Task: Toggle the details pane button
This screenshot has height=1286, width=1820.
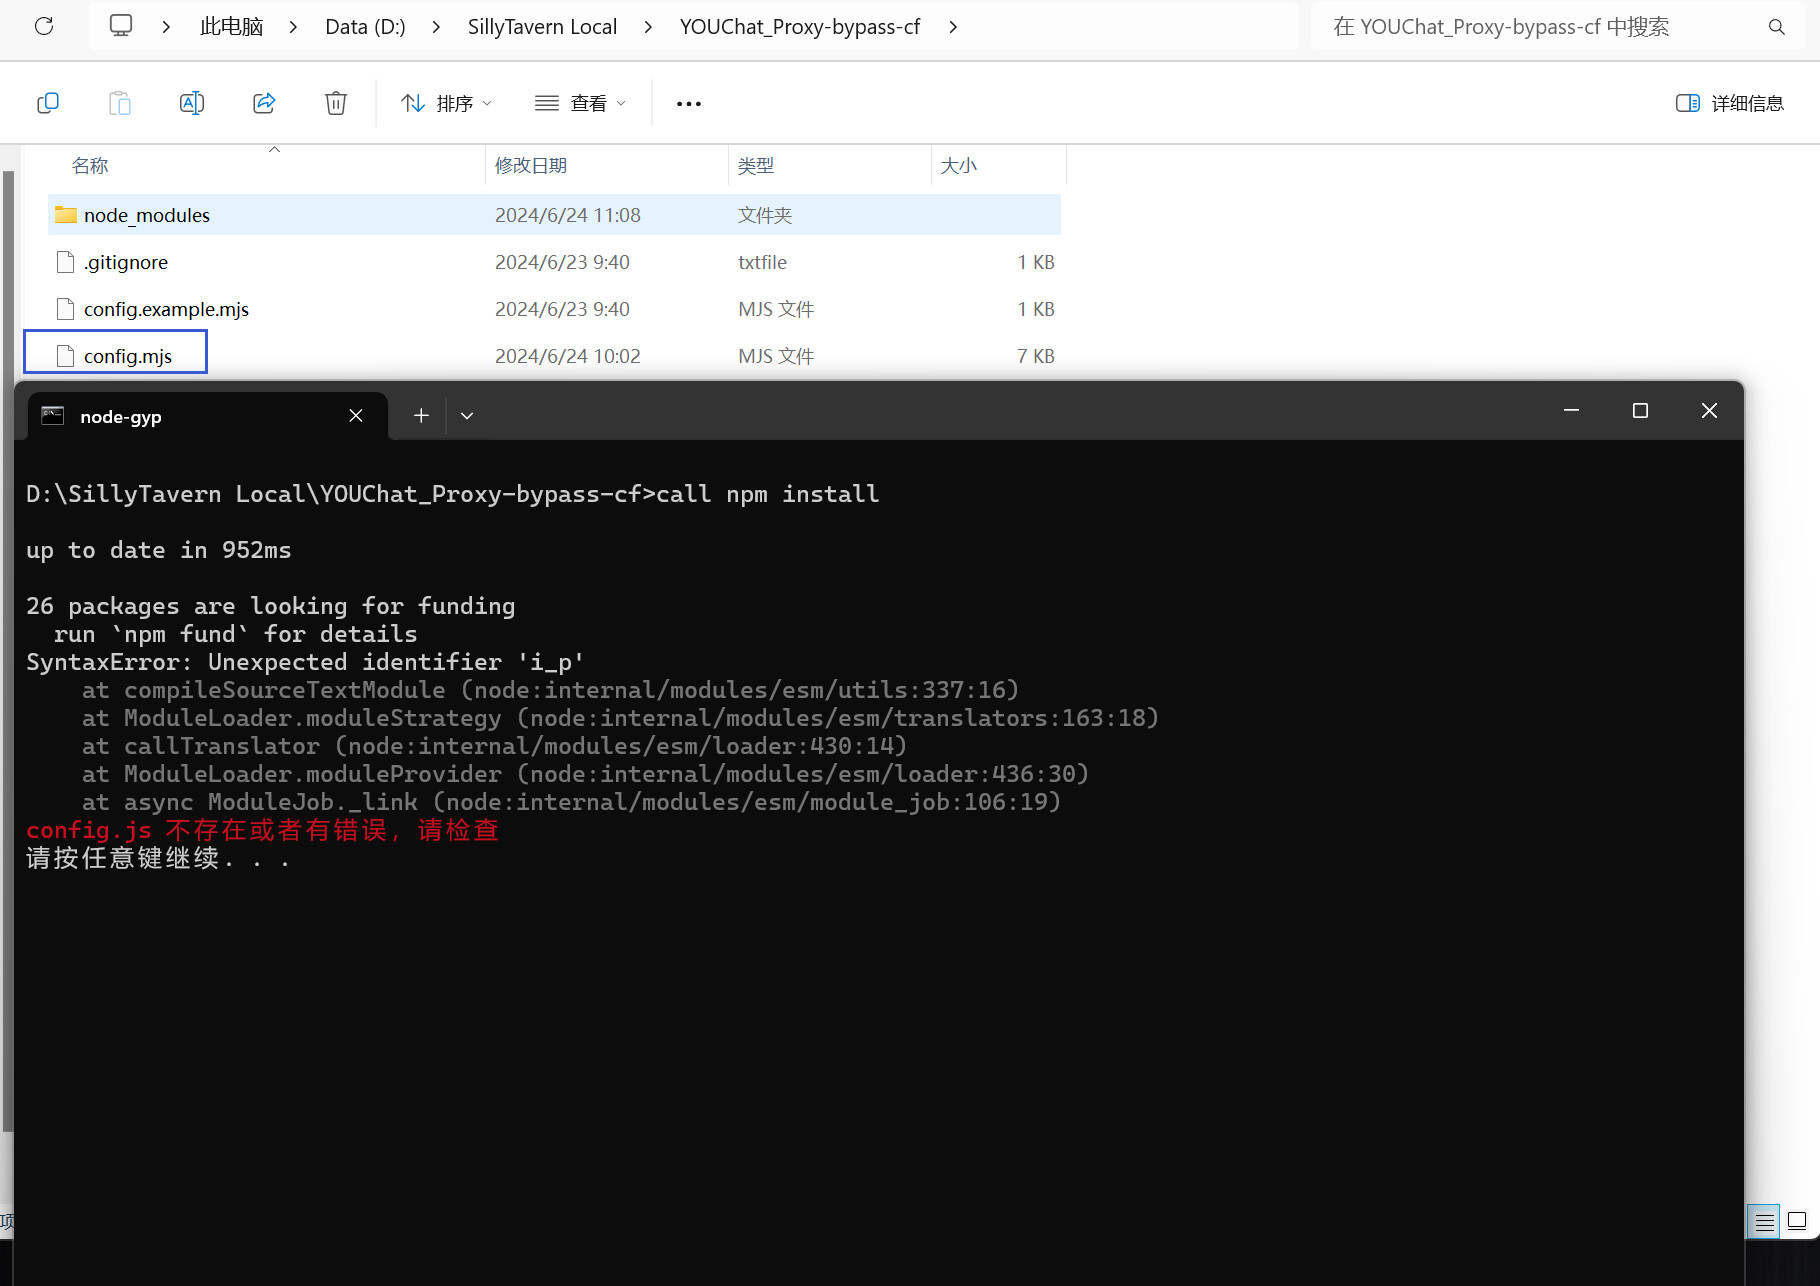Action: pyautogui.click(x=1729, y=103)
